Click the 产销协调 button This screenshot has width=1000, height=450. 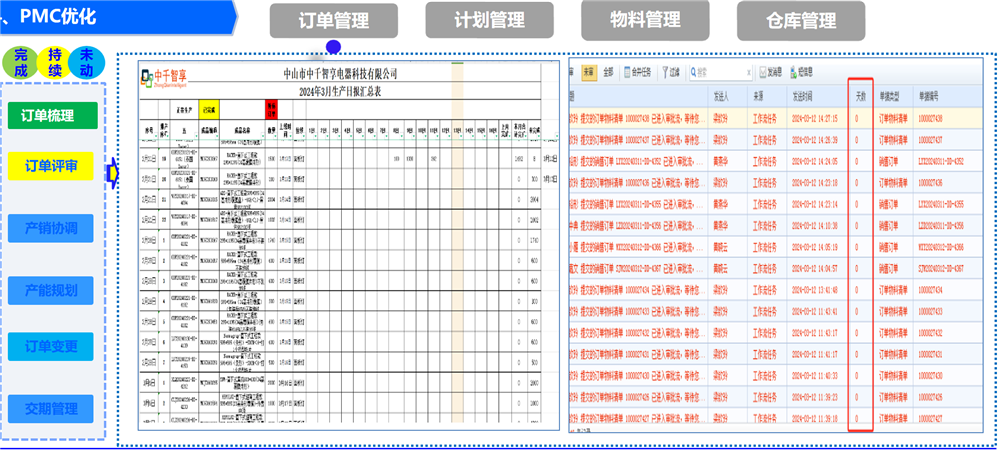tap(51, 228)
